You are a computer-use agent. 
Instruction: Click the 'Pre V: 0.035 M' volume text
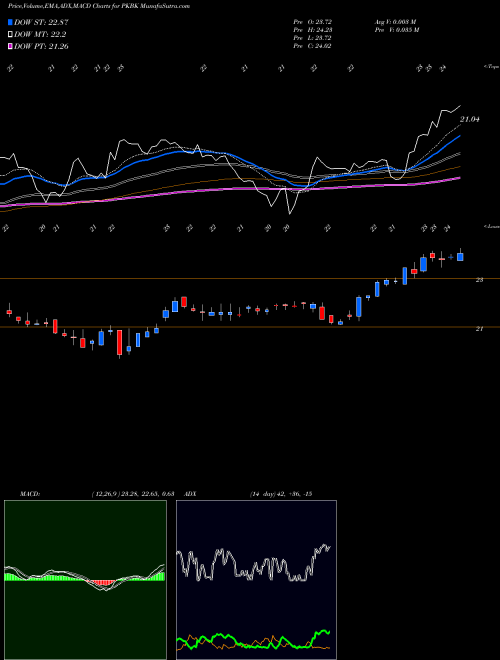[x=396, y=30]
